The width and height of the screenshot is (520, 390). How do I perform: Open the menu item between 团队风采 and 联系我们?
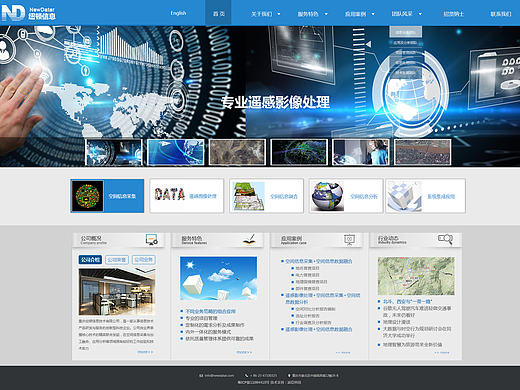click(453, 14)
